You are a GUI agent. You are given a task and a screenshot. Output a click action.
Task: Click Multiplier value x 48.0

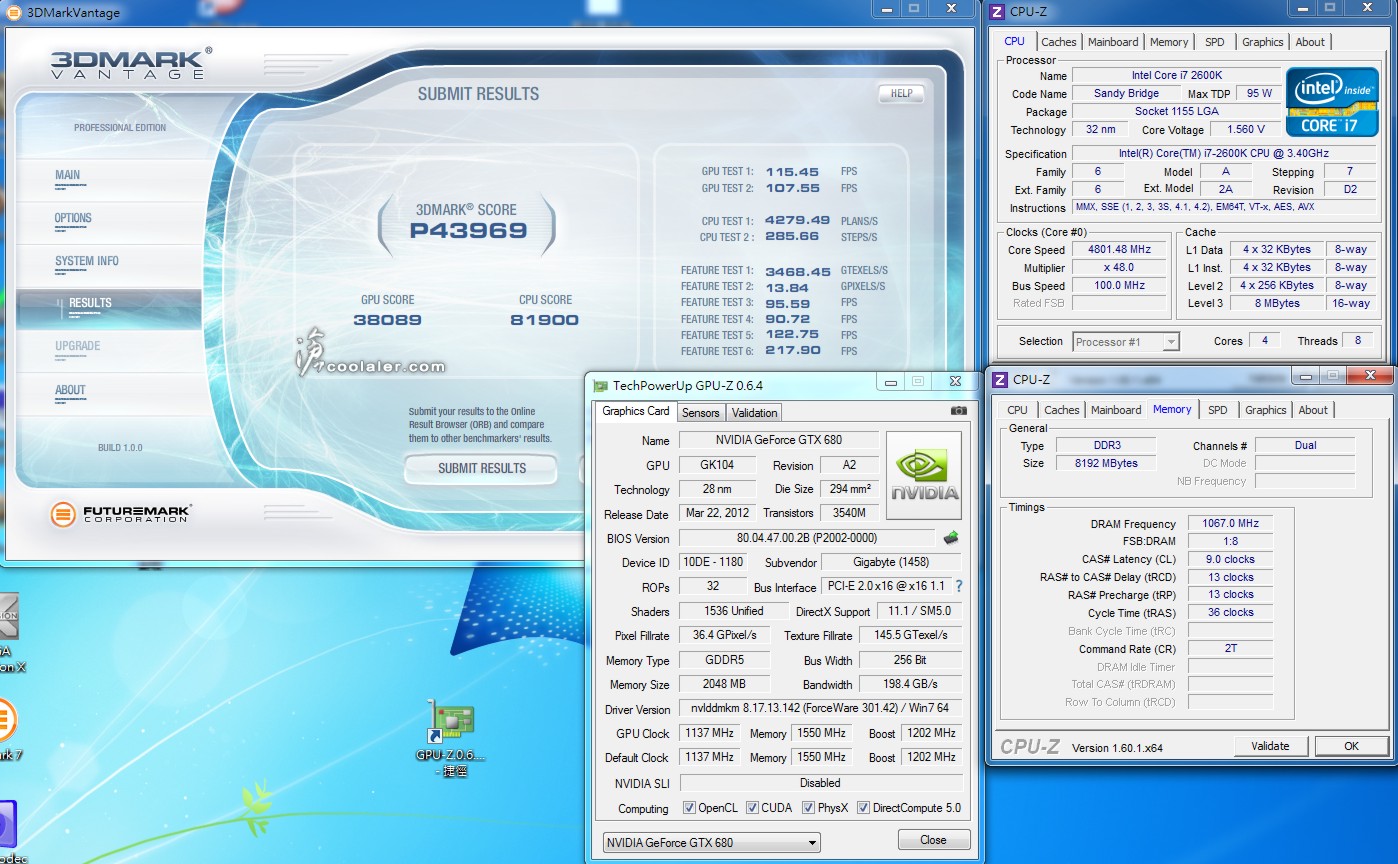coord(1120,268)
